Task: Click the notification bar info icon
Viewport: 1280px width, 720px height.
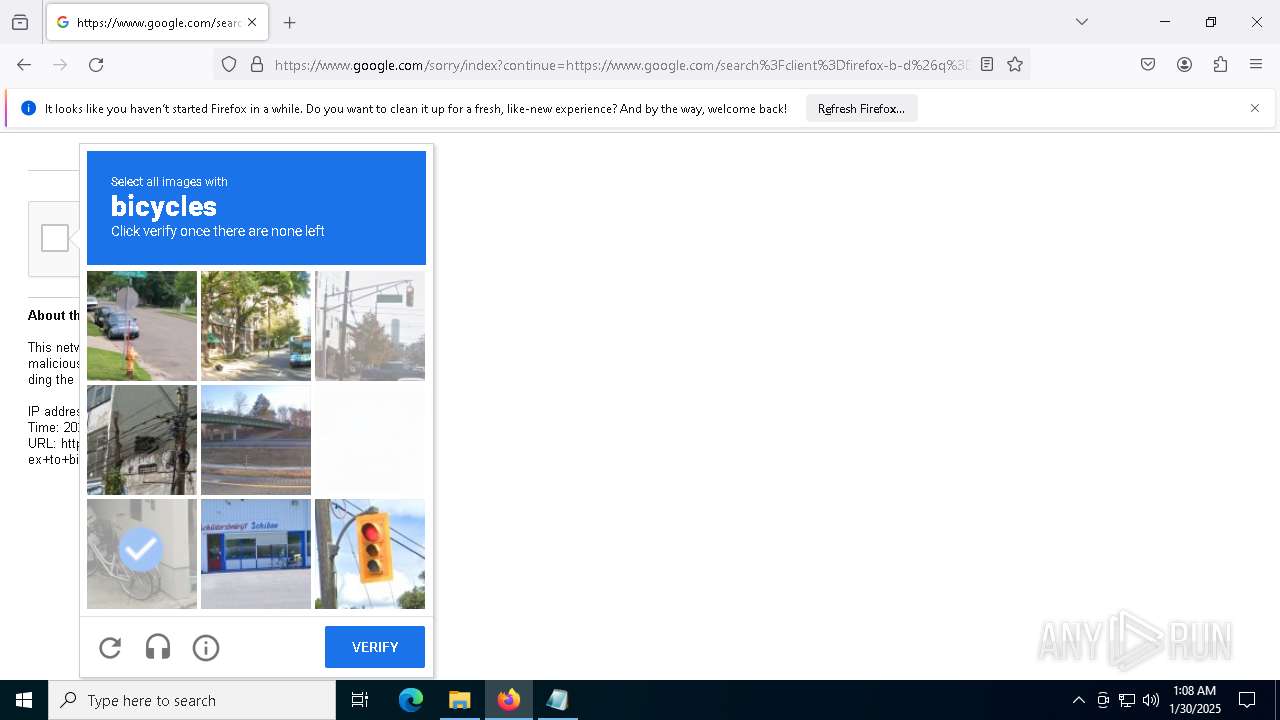Action: pyautogui.click(x=28, y=108)
